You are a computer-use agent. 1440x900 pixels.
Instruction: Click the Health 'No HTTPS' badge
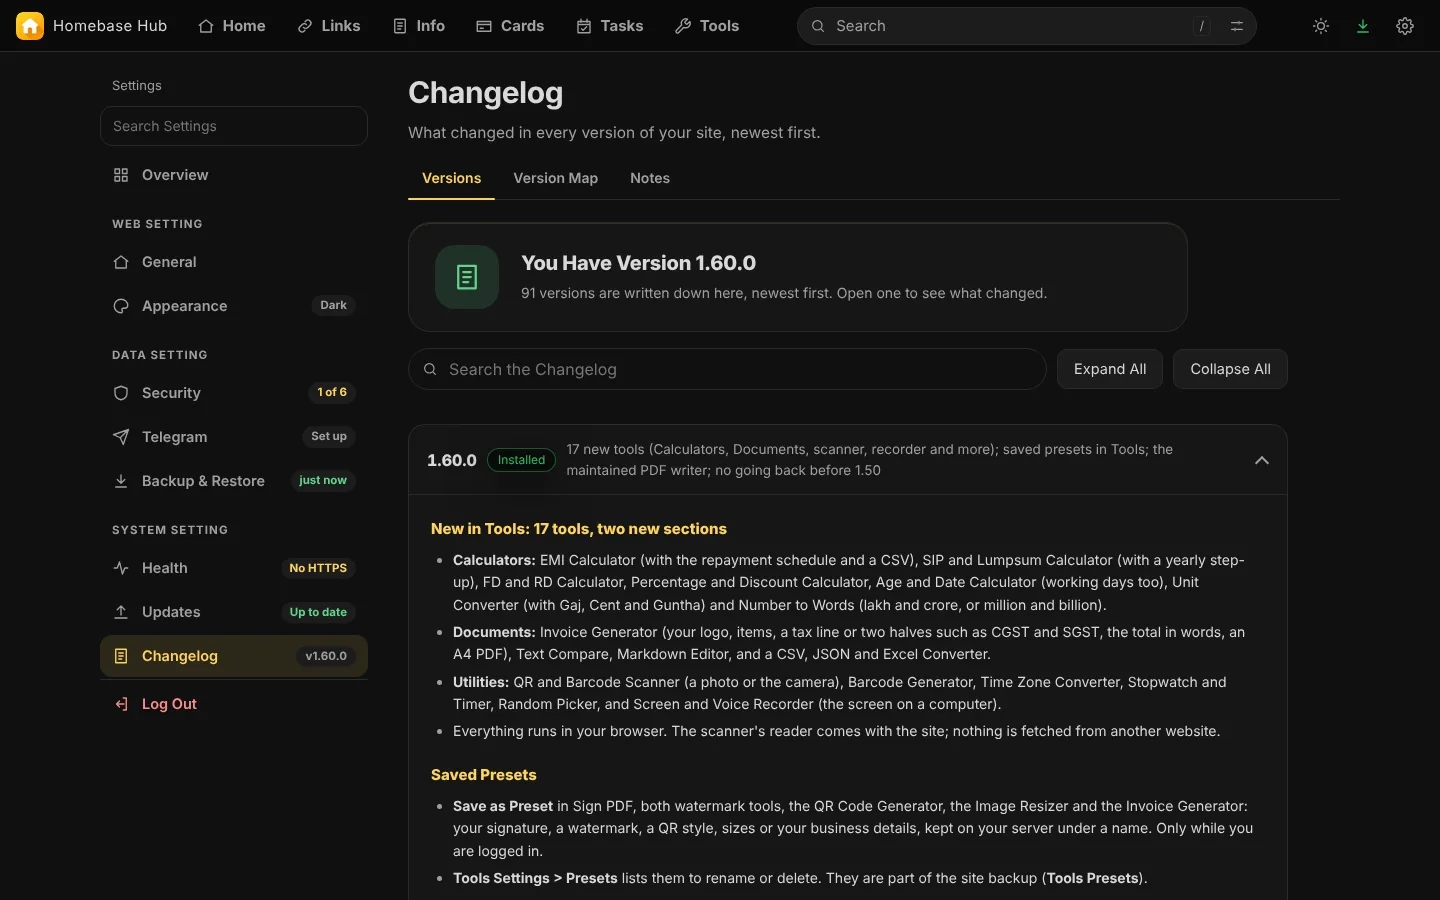tap(318, 568)
